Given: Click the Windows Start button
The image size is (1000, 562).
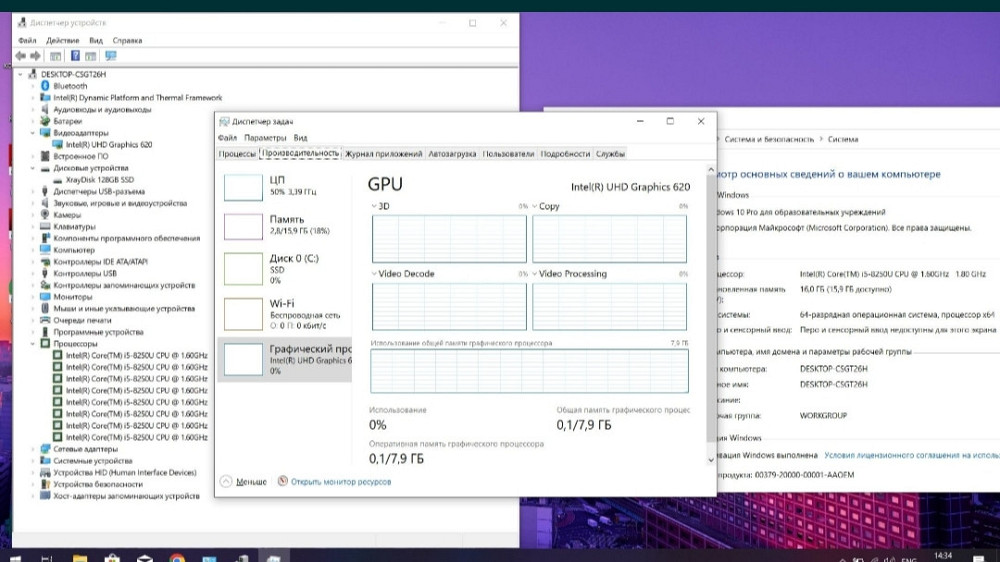Looking at the screenshot, I should (x=16, y=556).
